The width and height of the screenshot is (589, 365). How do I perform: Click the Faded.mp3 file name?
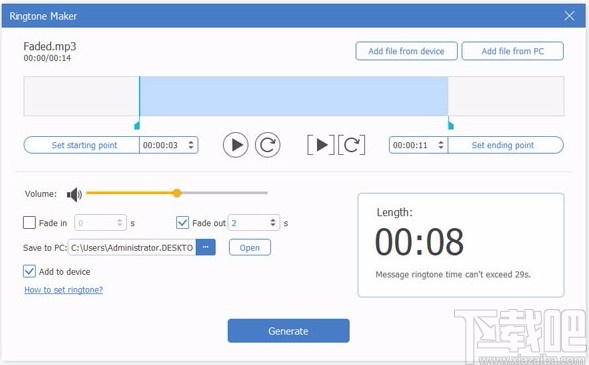[x=50, y=47]
